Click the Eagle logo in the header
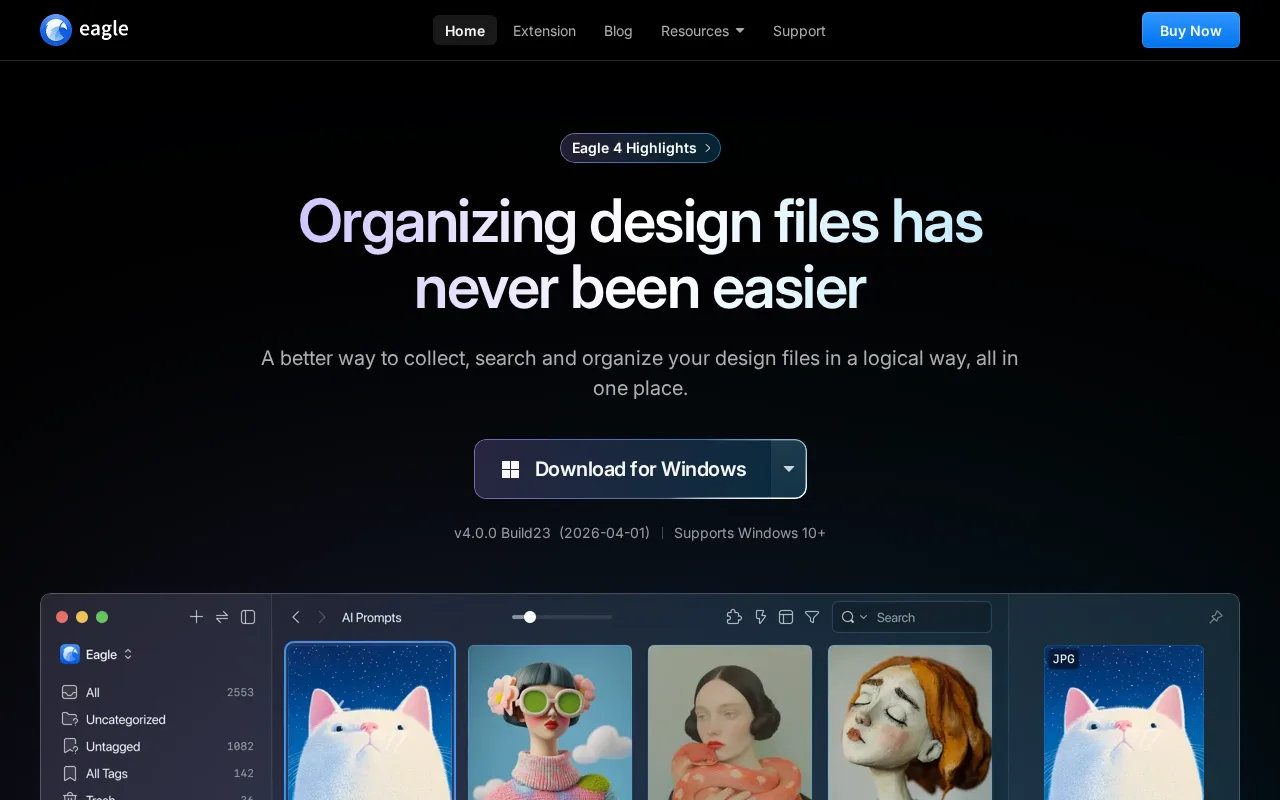 pos(84,30)
